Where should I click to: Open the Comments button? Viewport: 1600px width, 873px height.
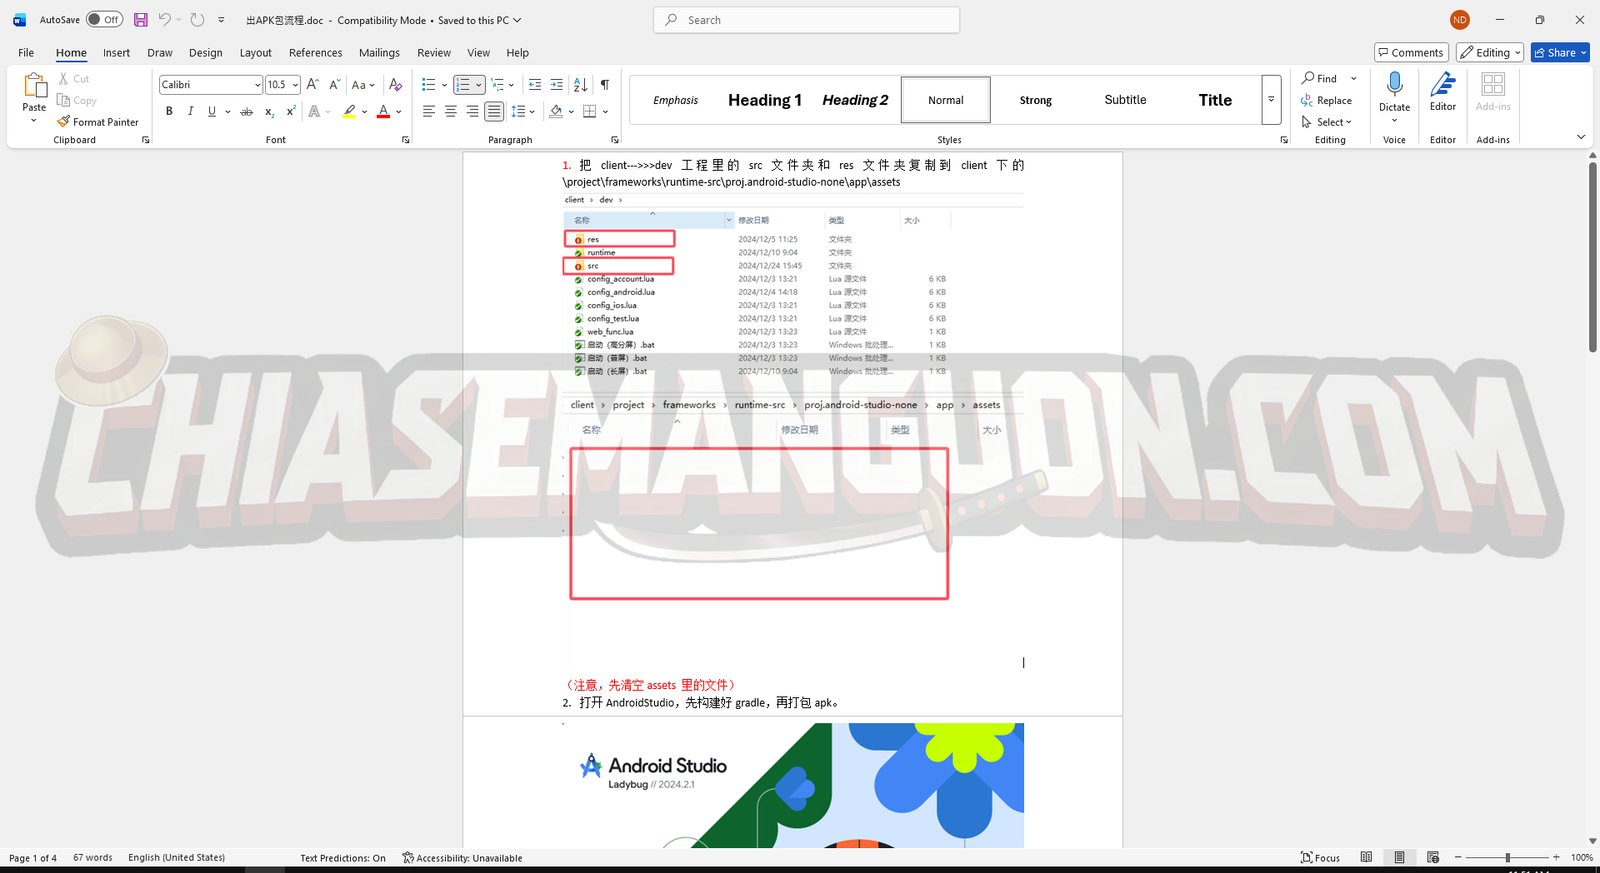(x=1411, y=53)
